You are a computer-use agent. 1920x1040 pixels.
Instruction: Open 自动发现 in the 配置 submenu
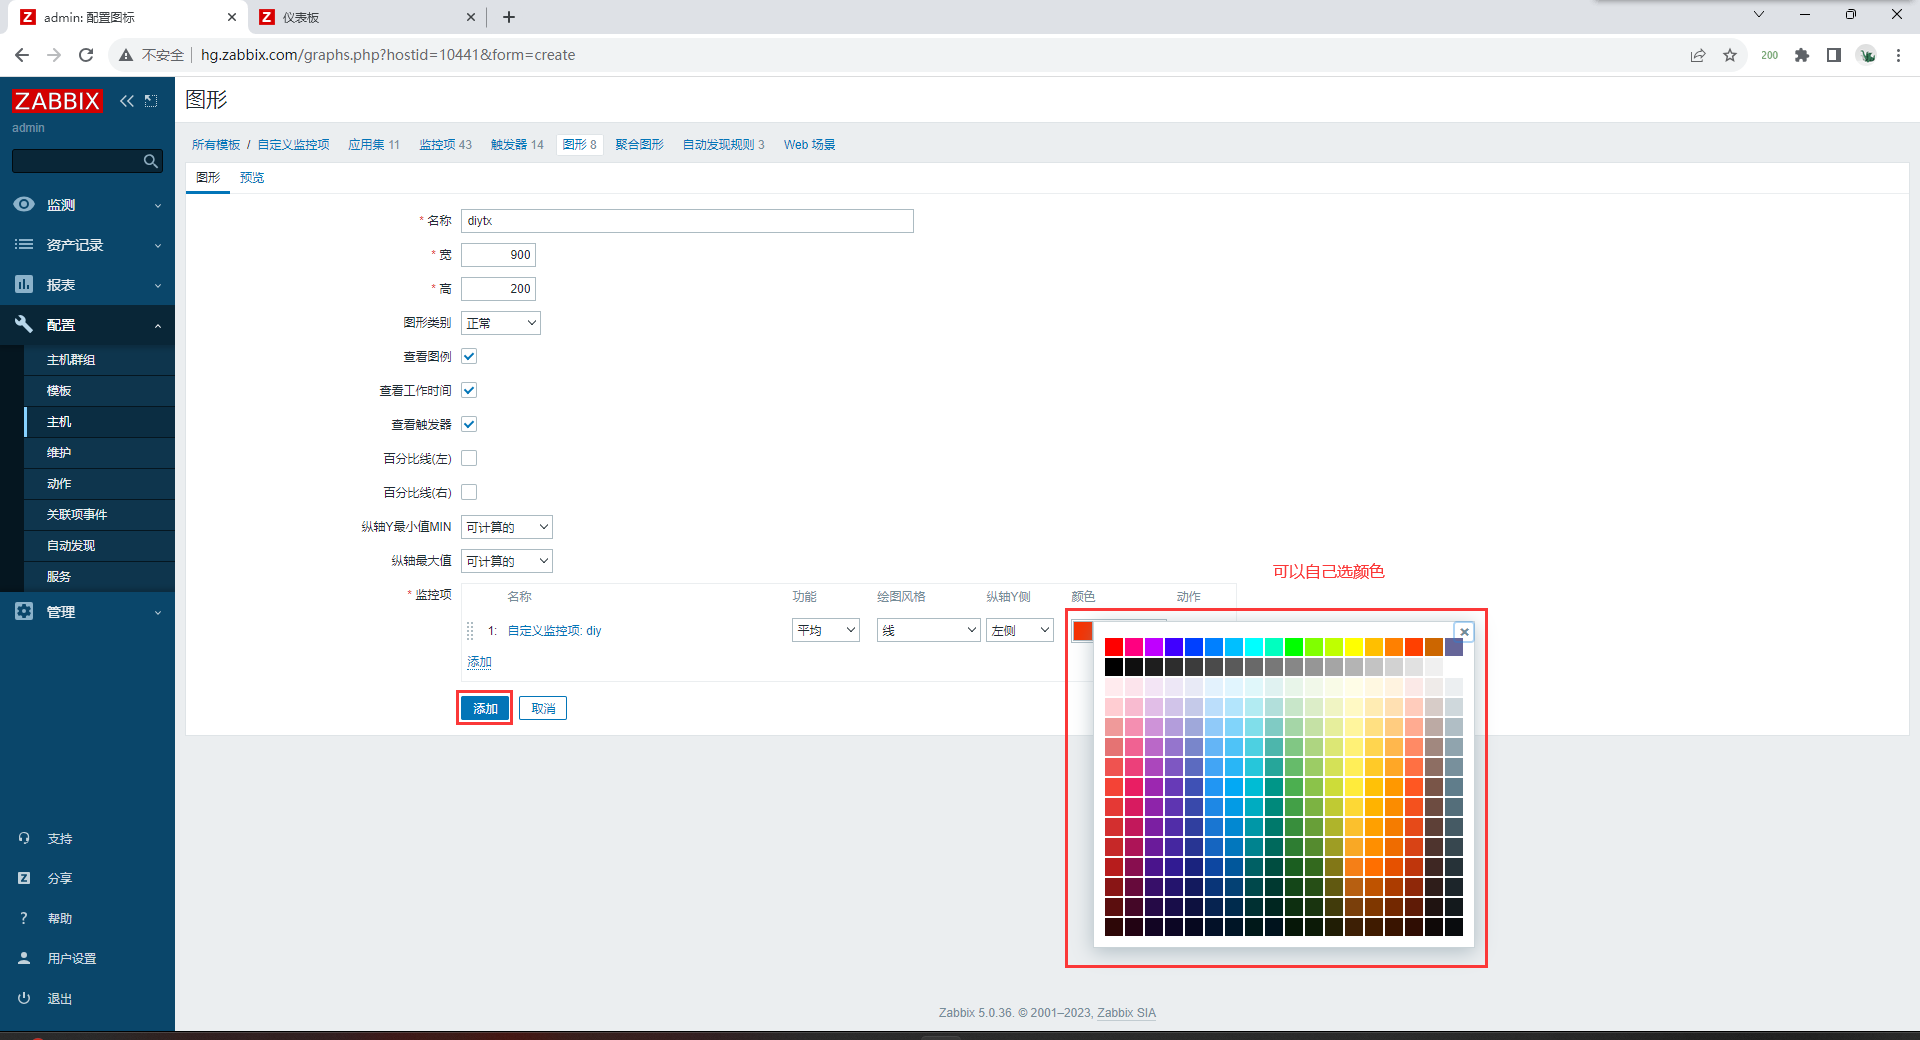pos(99,545)
